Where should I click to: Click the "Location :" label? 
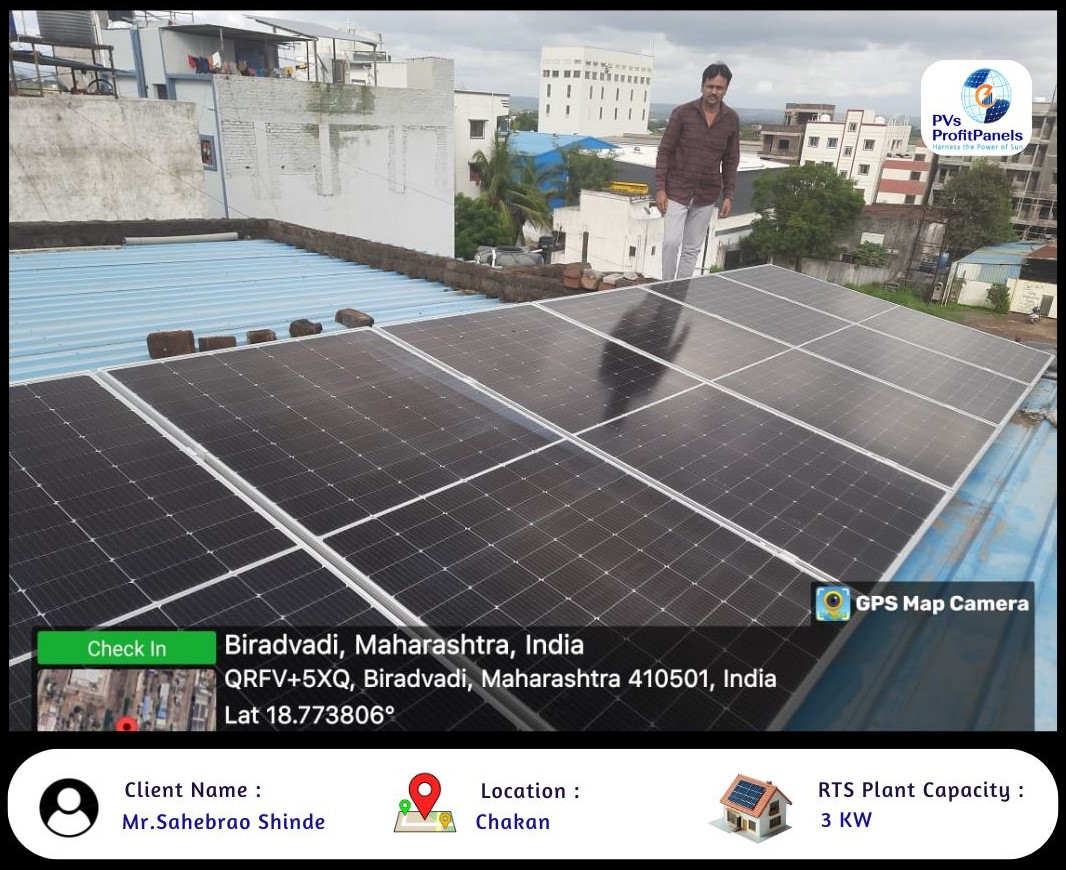tap(529, 791)
